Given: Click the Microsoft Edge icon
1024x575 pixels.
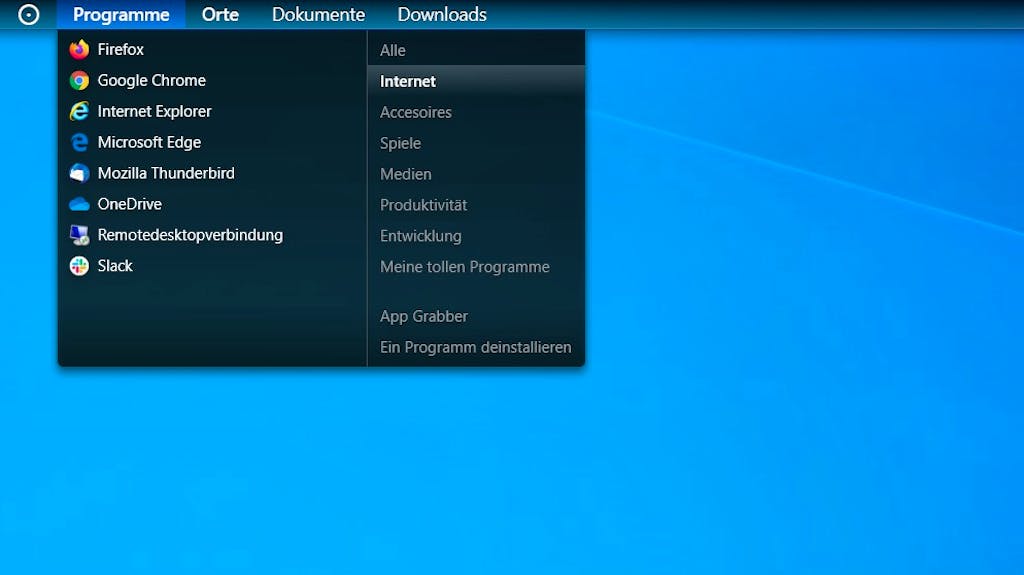Looking at the screenshot, I should pos(79,142).
